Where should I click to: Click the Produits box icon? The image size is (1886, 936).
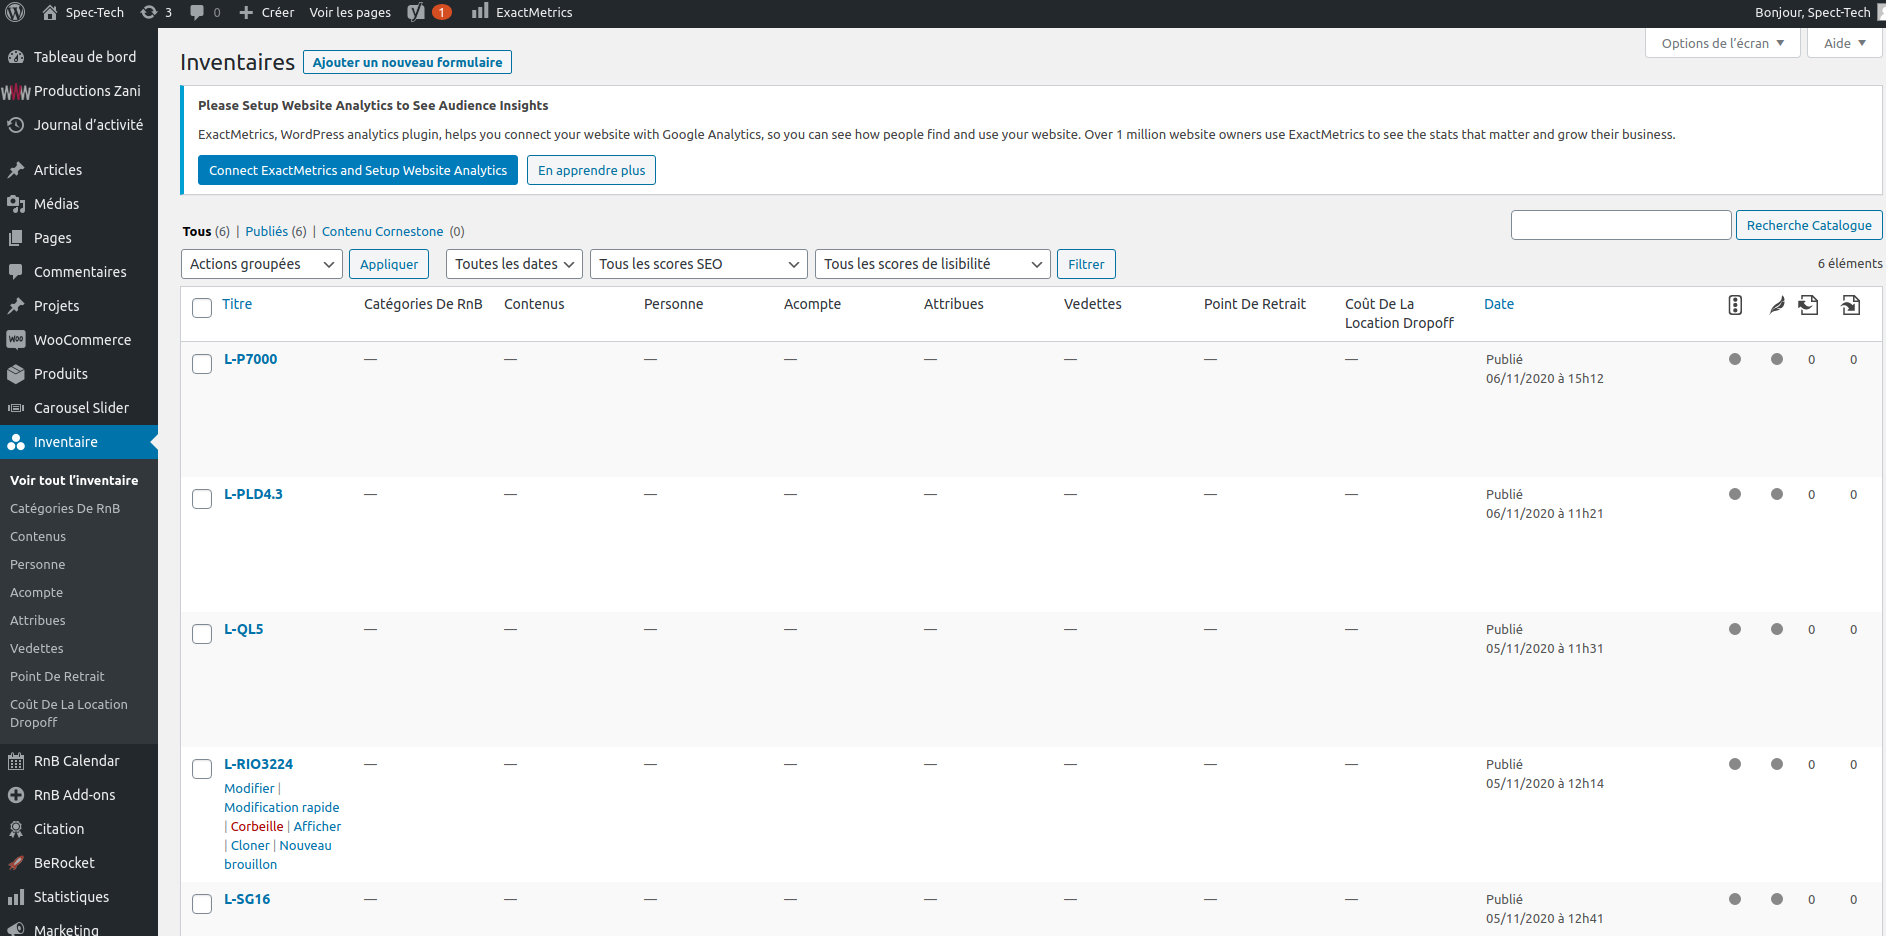pyautogui.click(x=16, y=374)
